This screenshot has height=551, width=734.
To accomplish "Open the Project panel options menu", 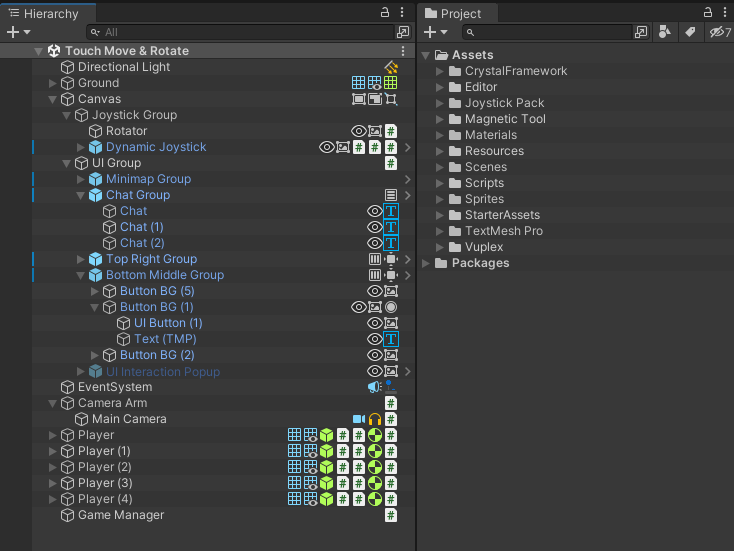I will pyautogui.click(x=725, y=12).
